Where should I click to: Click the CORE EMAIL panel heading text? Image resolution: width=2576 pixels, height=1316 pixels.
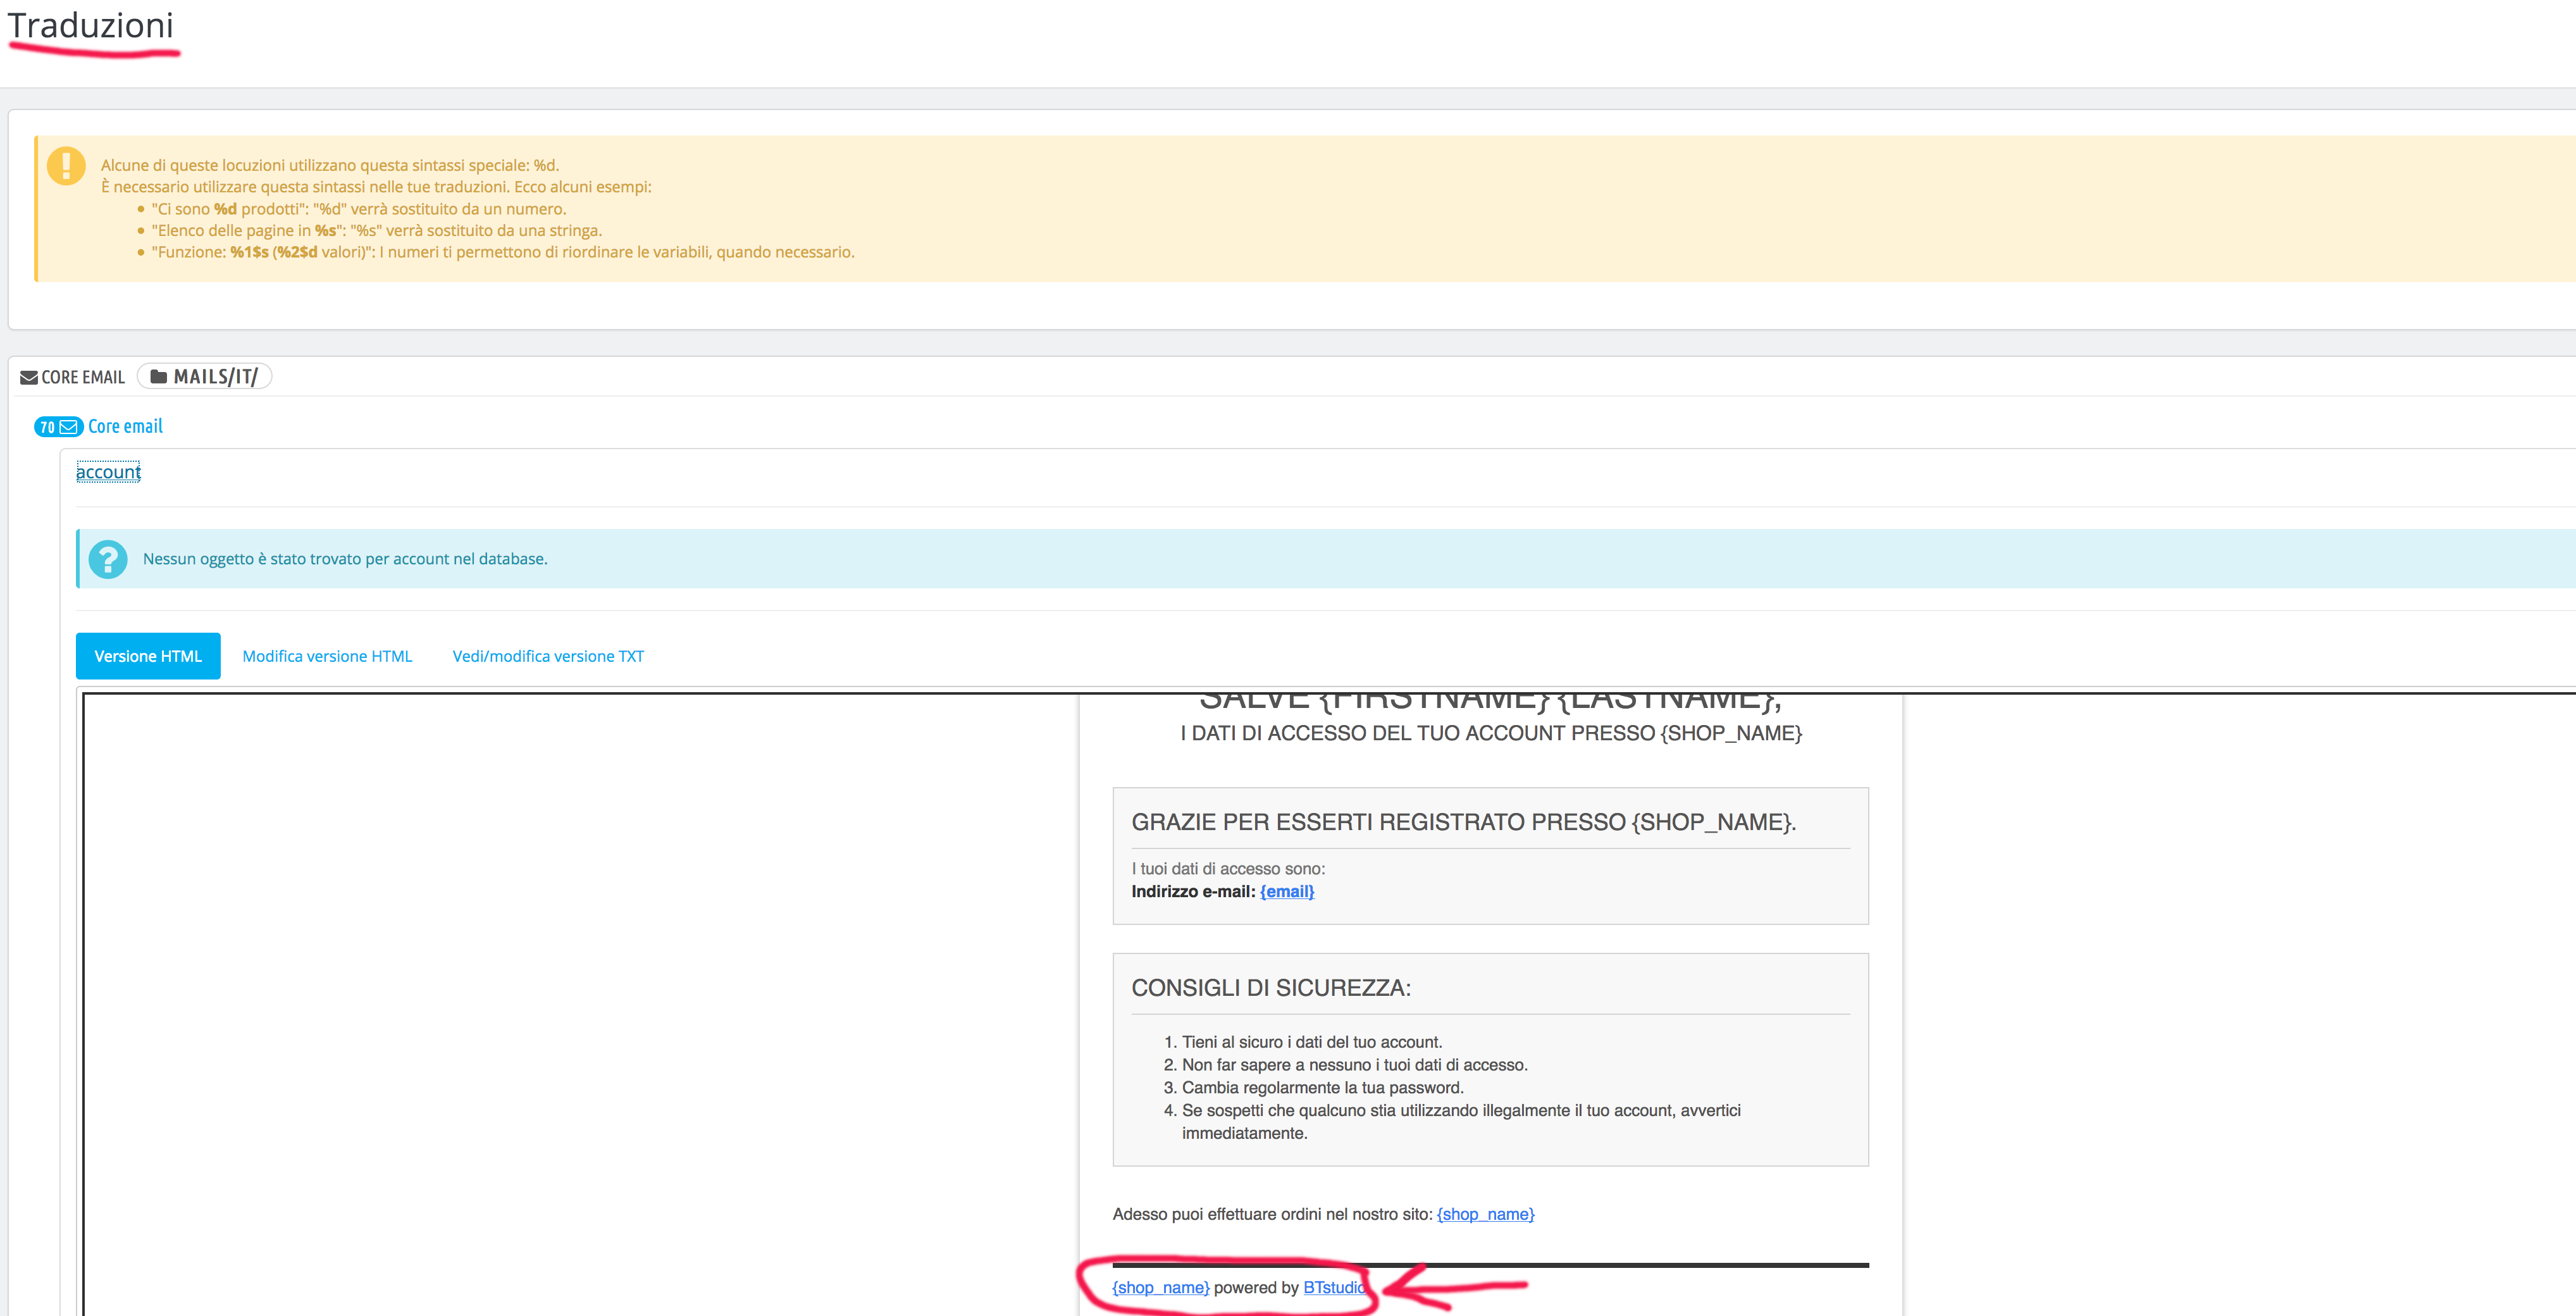click(83, 378)
